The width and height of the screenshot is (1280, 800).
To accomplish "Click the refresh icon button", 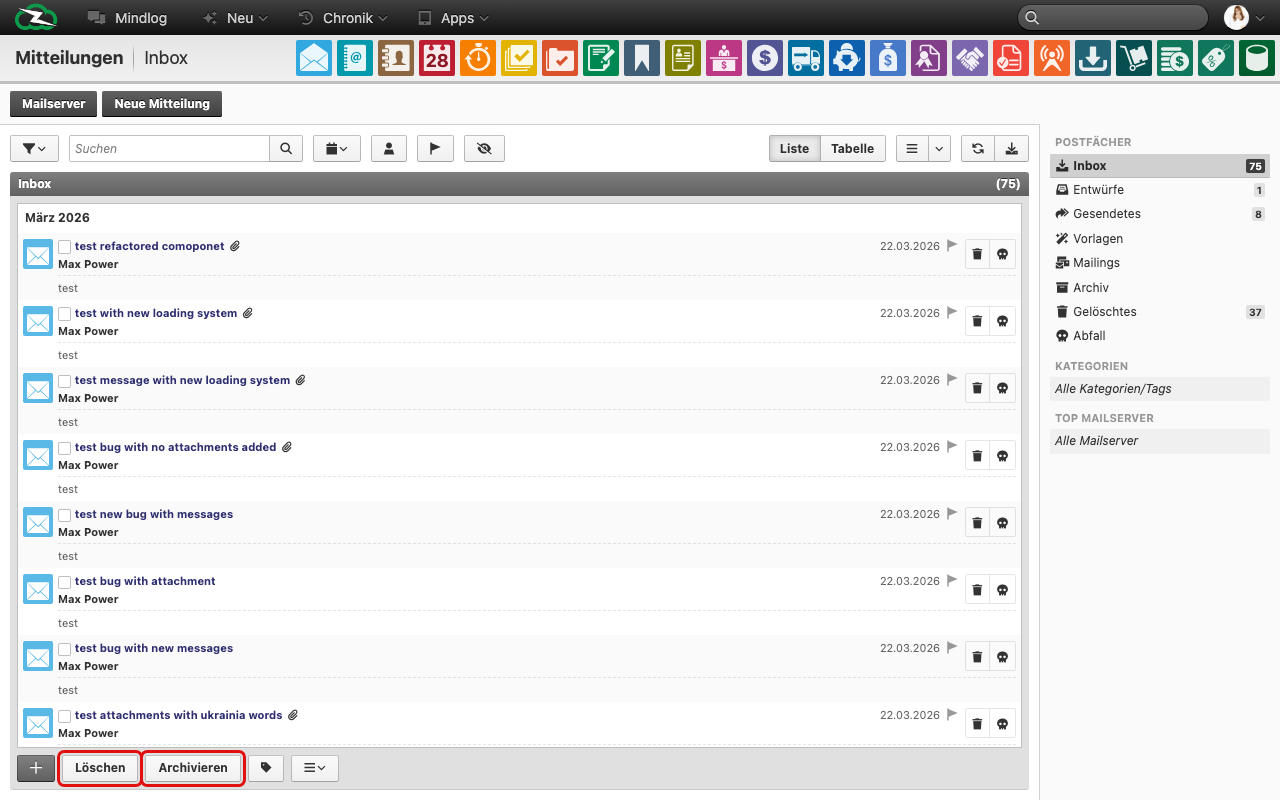I will tap(978, 148).
